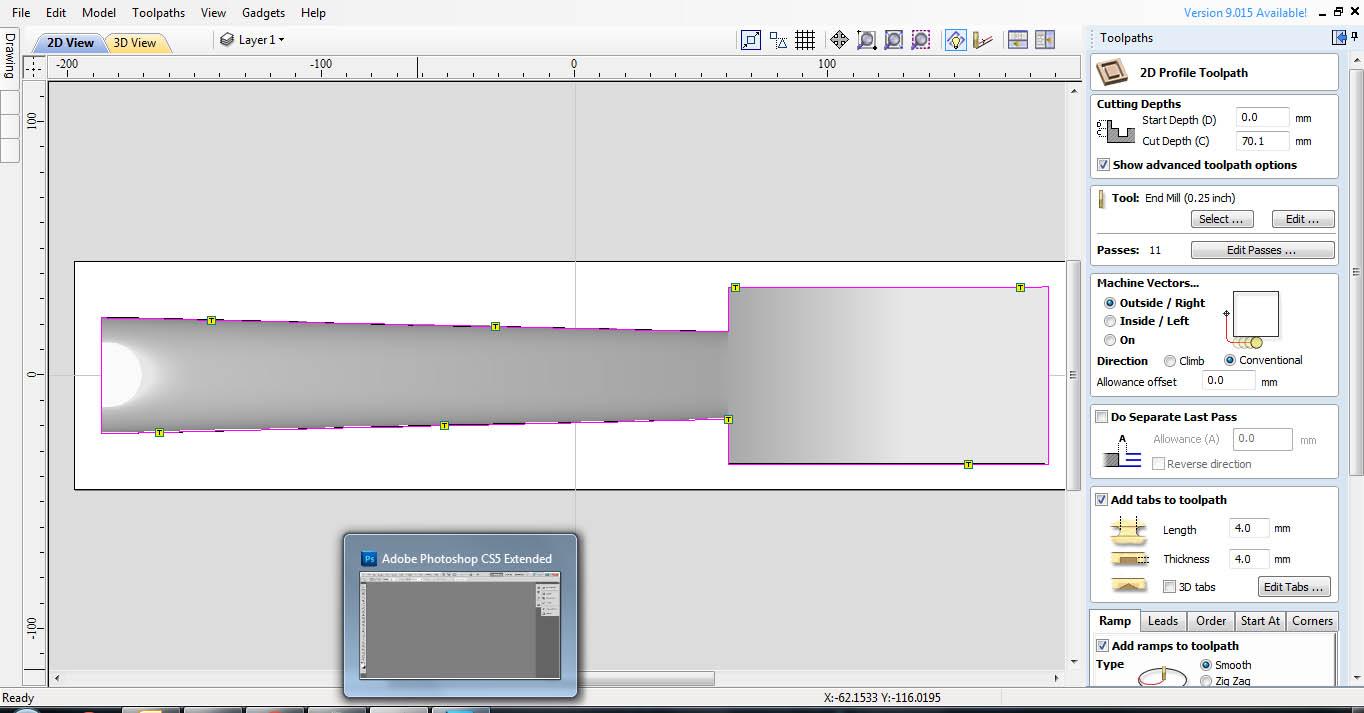
Task: Open the Edit menu
Action: [56, 13]
